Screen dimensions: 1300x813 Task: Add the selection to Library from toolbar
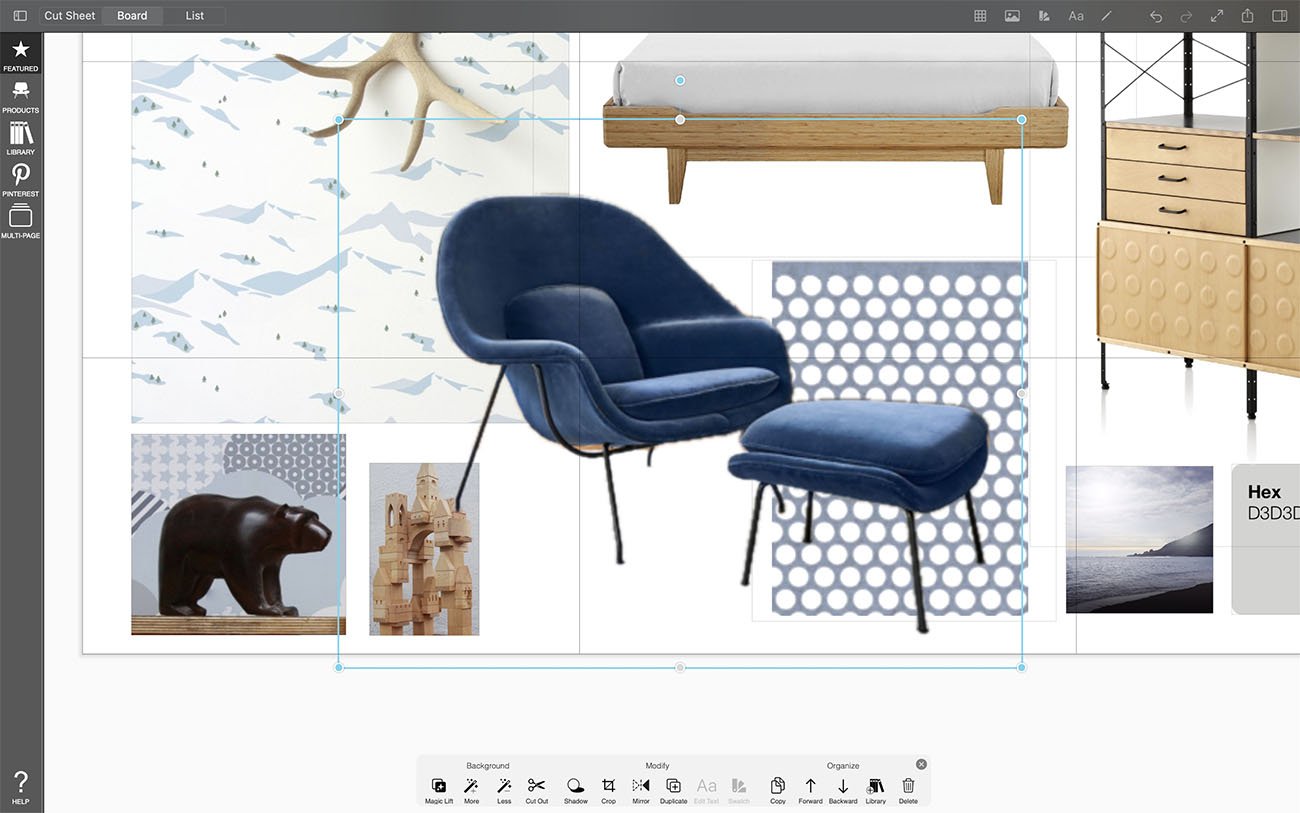[x=875, y=789]
